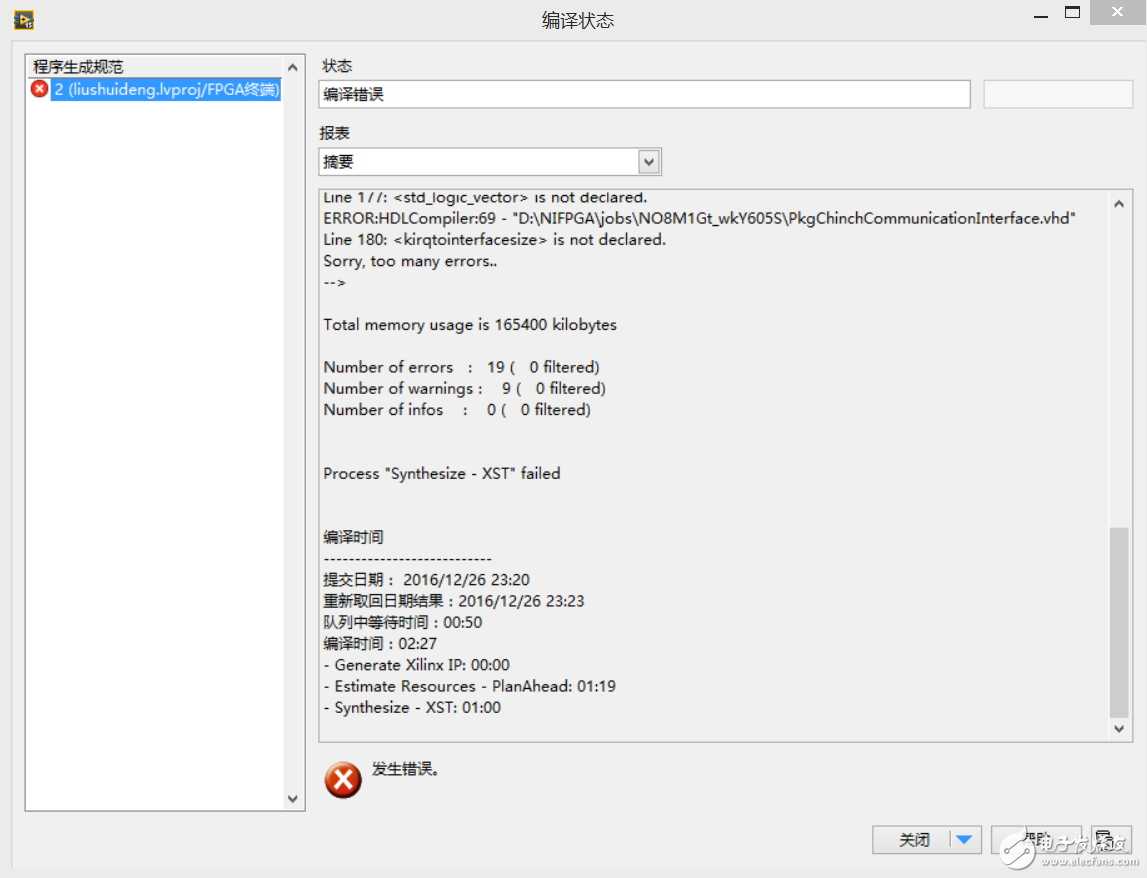Click the LabVIEW window icon in the title bar
Viewport: 1147px width, 878px height.
(x=24, y=20)
